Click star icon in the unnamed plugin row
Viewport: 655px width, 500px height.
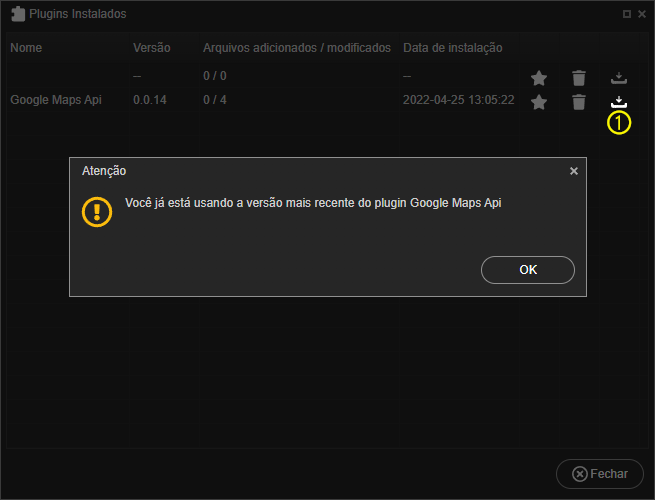click(x=539, y=78)
